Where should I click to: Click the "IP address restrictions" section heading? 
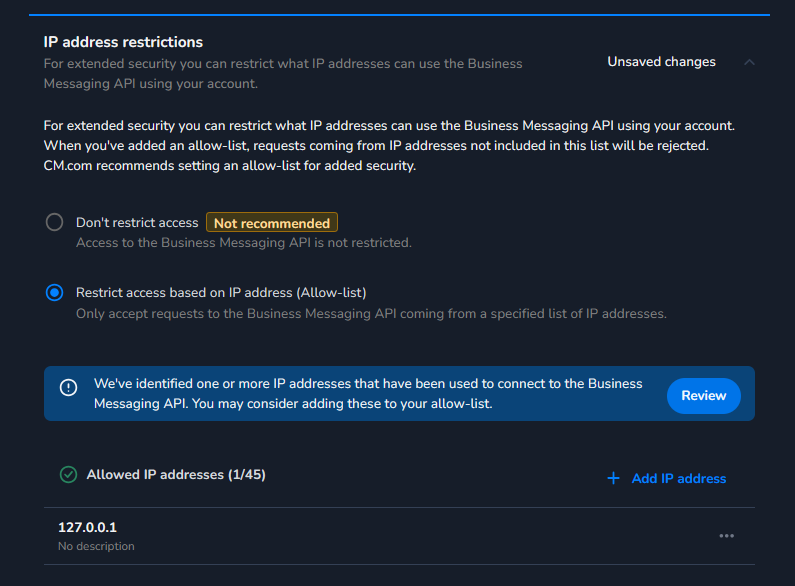(123, 42)
